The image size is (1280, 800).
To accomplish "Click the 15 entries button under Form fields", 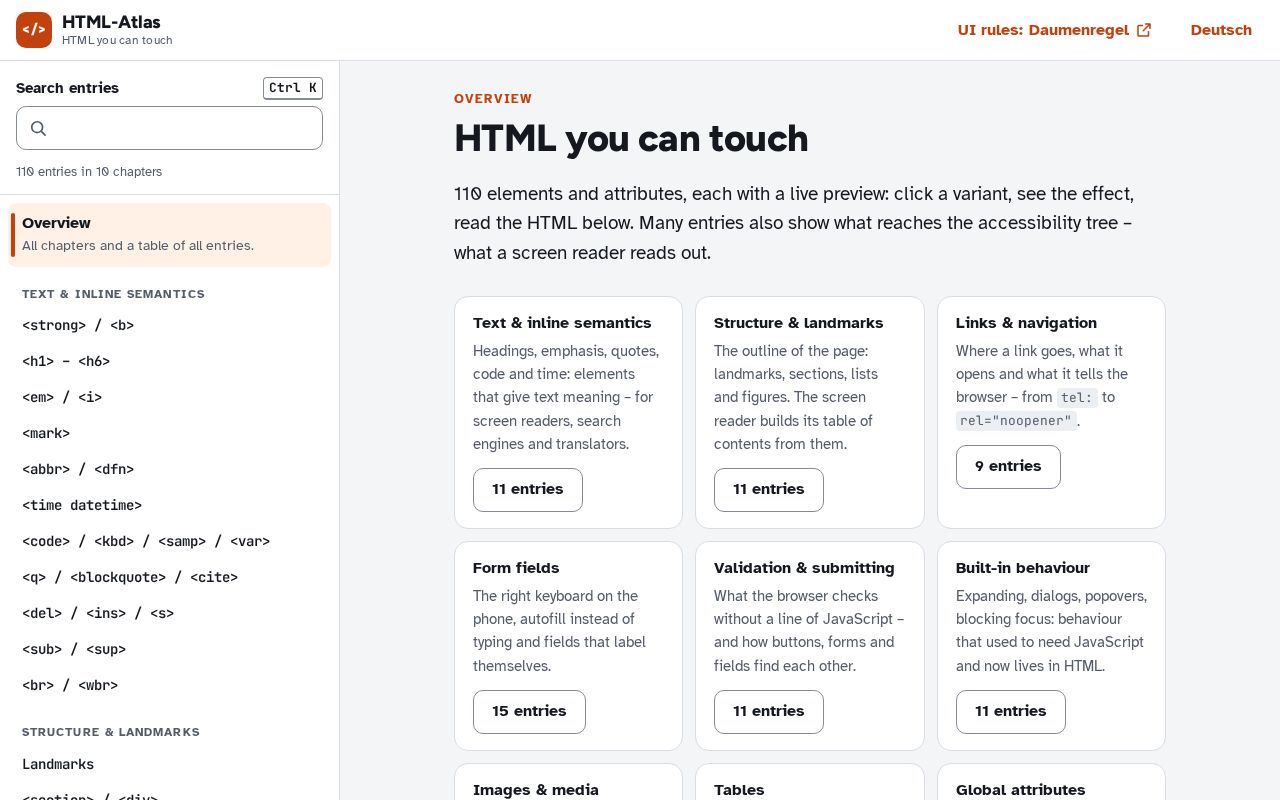I will (x=529, y=712).
